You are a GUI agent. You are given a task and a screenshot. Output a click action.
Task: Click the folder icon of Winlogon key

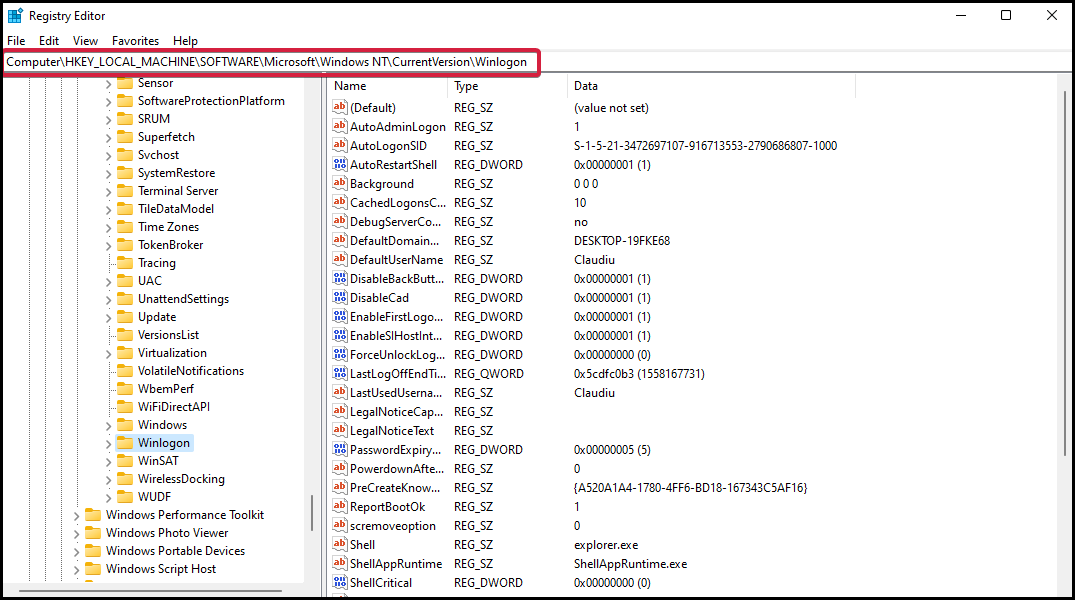pyautogui.click(x=125, y=443)
